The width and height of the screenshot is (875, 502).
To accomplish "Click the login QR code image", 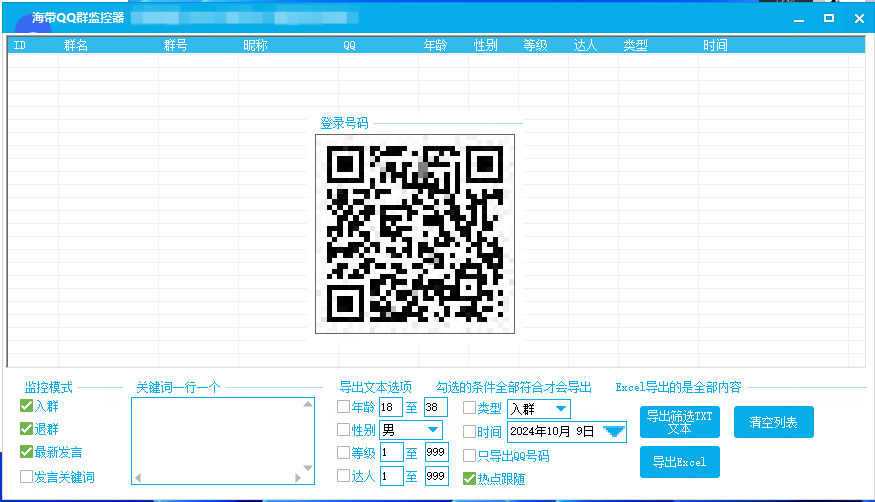I will [415, 233].
